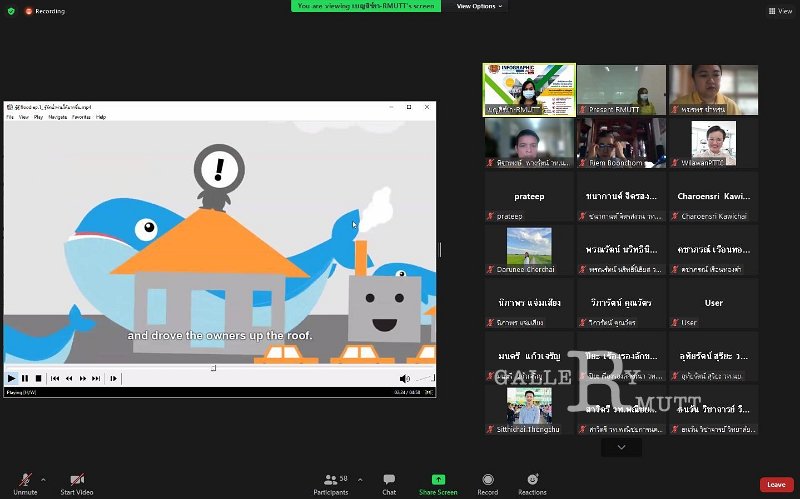Open the View layout switcher
Screen dimensions: 800x499
pyautogui.click(x=780, y=11)
